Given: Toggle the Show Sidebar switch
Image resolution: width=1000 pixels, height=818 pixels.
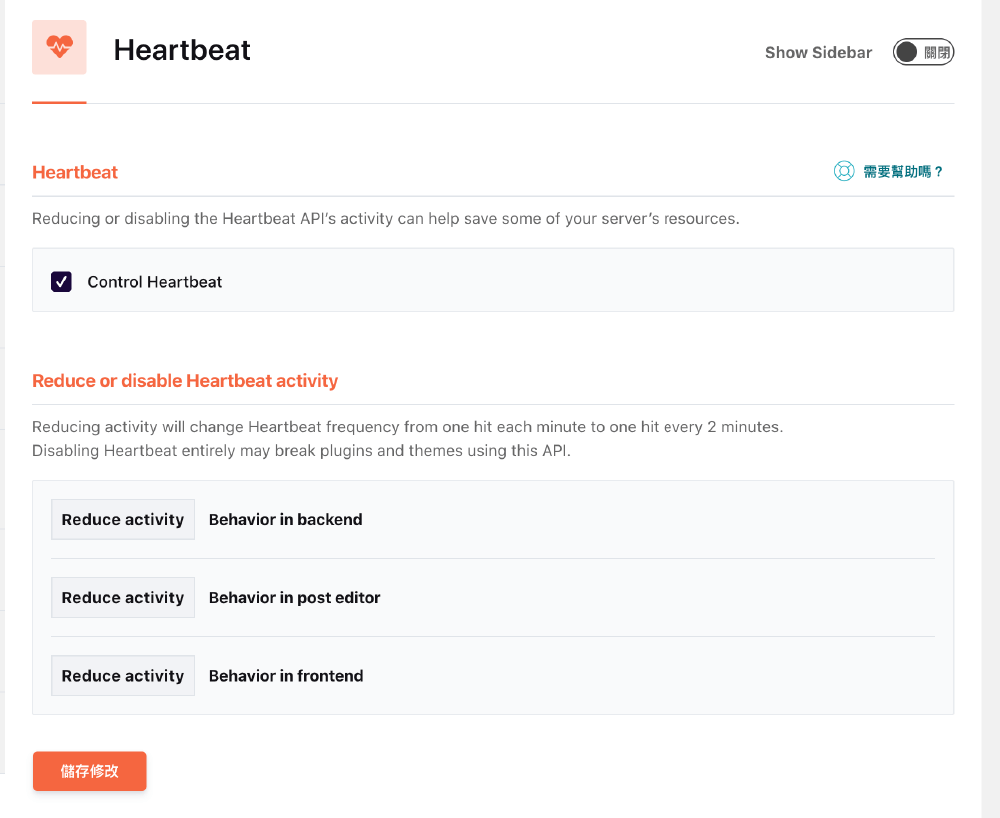Looking at the screenshot, I should [x=922, y=51].
